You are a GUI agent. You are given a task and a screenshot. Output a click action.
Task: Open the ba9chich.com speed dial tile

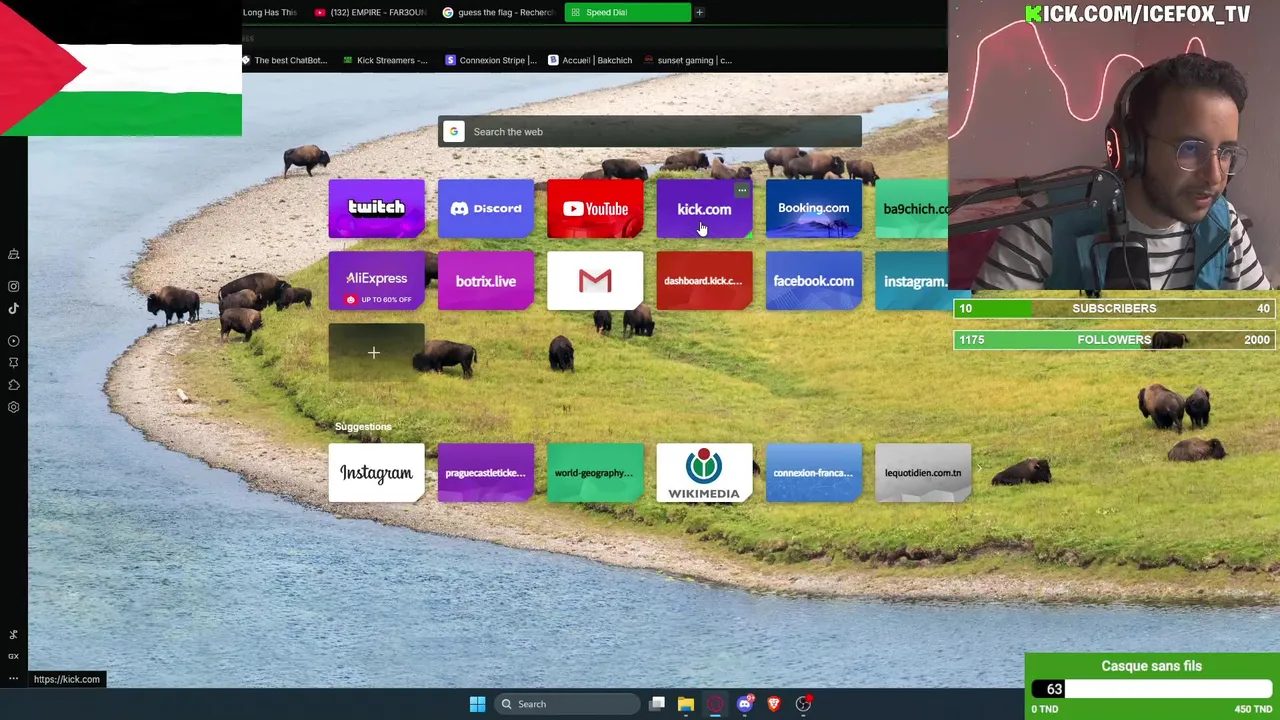coord(912,209)
